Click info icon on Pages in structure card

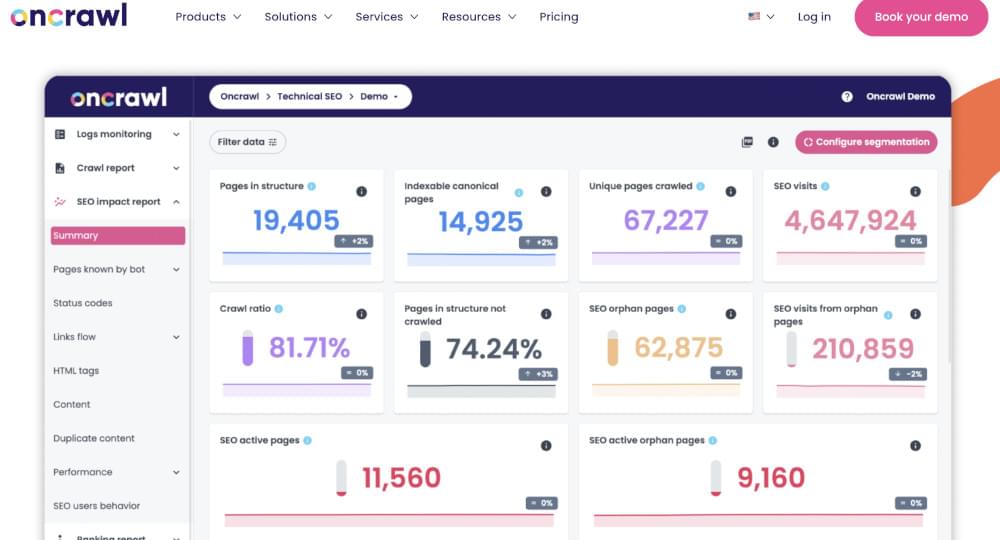tap(361, 191)
